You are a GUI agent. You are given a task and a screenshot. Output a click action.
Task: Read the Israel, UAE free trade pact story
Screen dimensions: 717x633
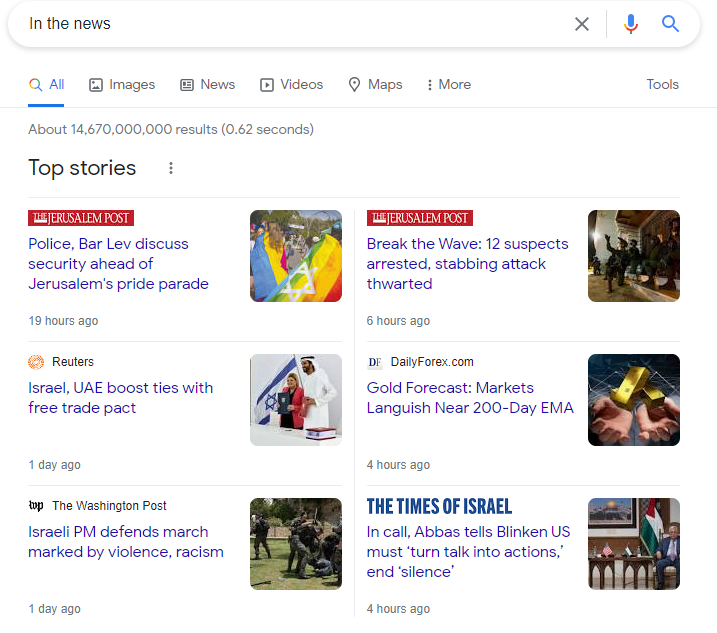pyautogui.click(x=120, y=398)
